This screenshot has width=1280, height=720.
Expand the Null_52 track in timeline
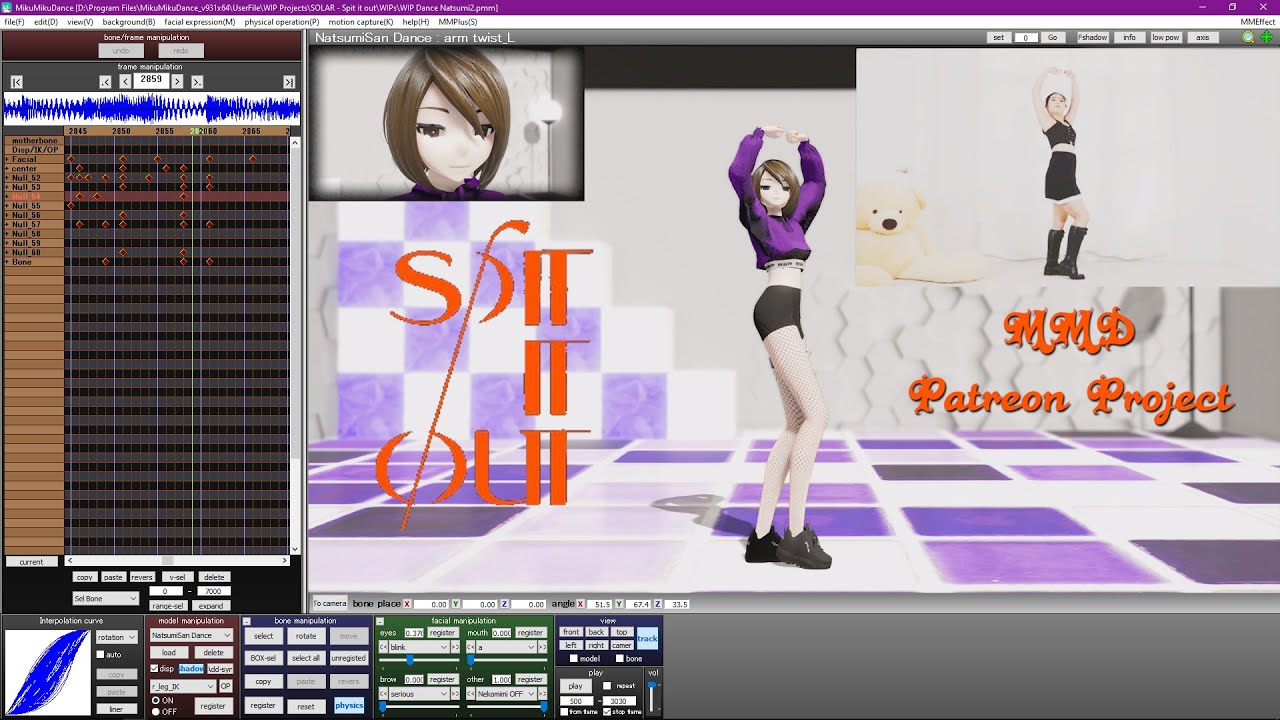pos(7,178)
